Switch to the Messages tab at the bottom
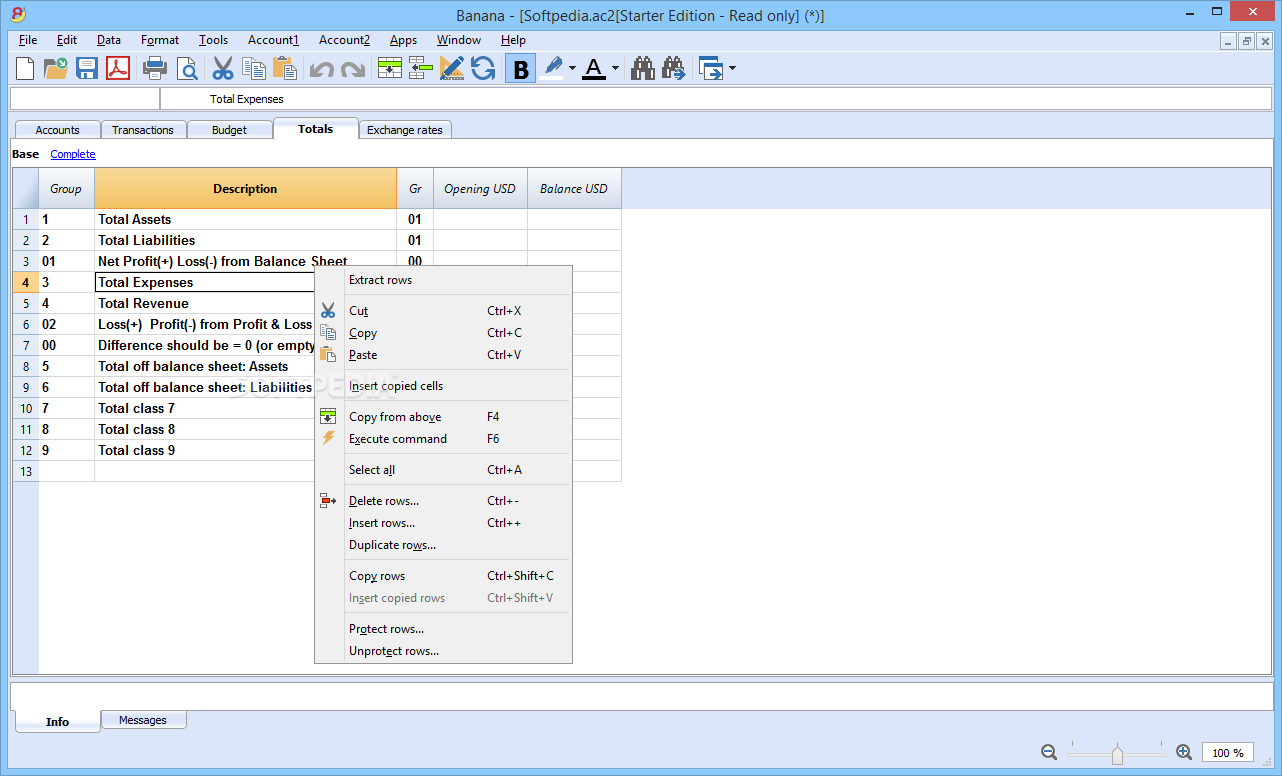 (x=143, y=720)
